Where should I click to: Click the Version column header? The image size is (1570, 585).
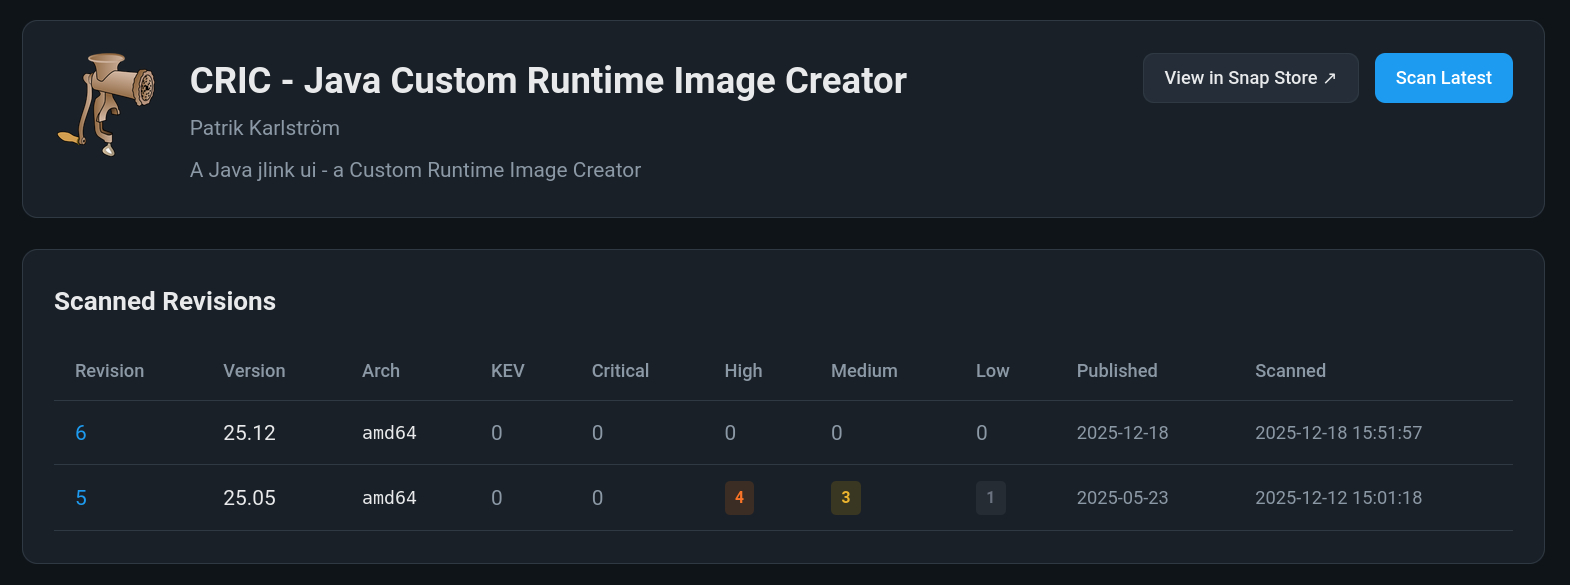point(254,371)
